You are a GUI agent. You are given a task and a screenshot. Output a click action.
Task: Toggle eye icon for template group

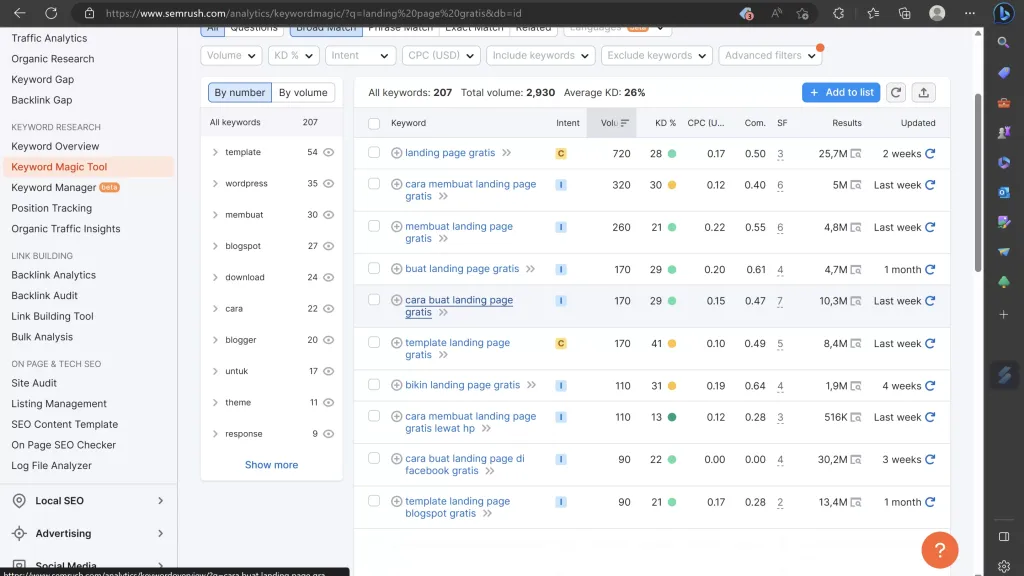click(328, 152)
